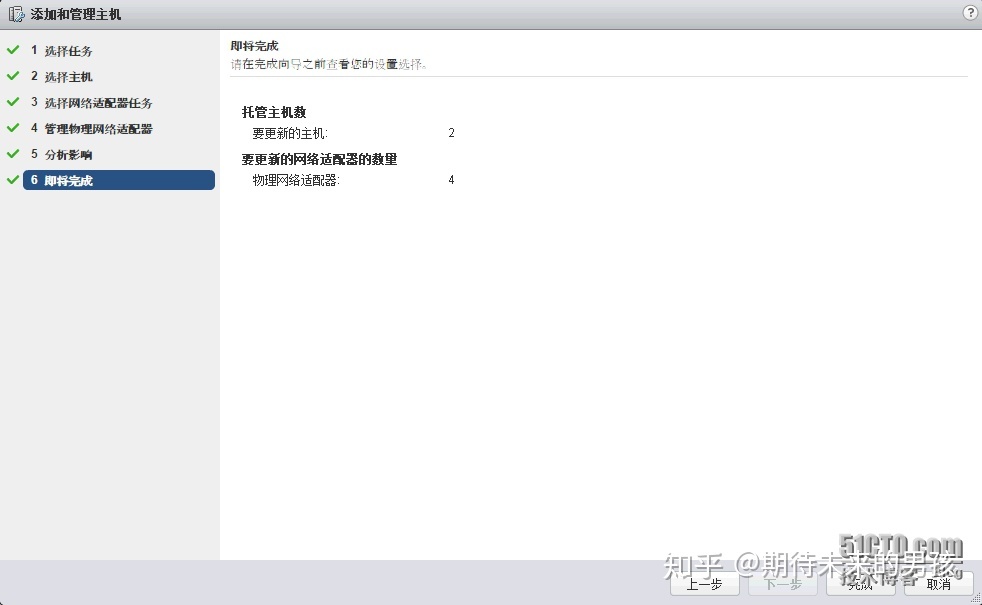Cancel the wizard with 取消
Screen dimensions: 982x605
pyautogui.click(x=939, y=584)
